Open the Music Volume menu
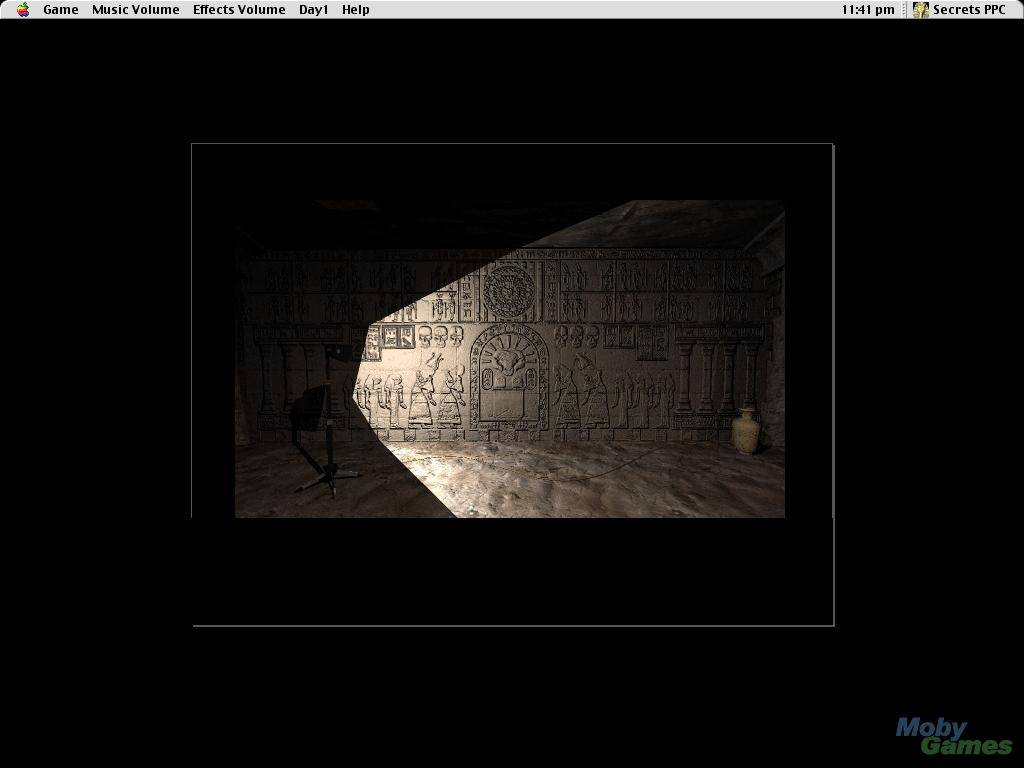Screen dimensions: 1024x768 pyautogui.click(x=135, y=9)
